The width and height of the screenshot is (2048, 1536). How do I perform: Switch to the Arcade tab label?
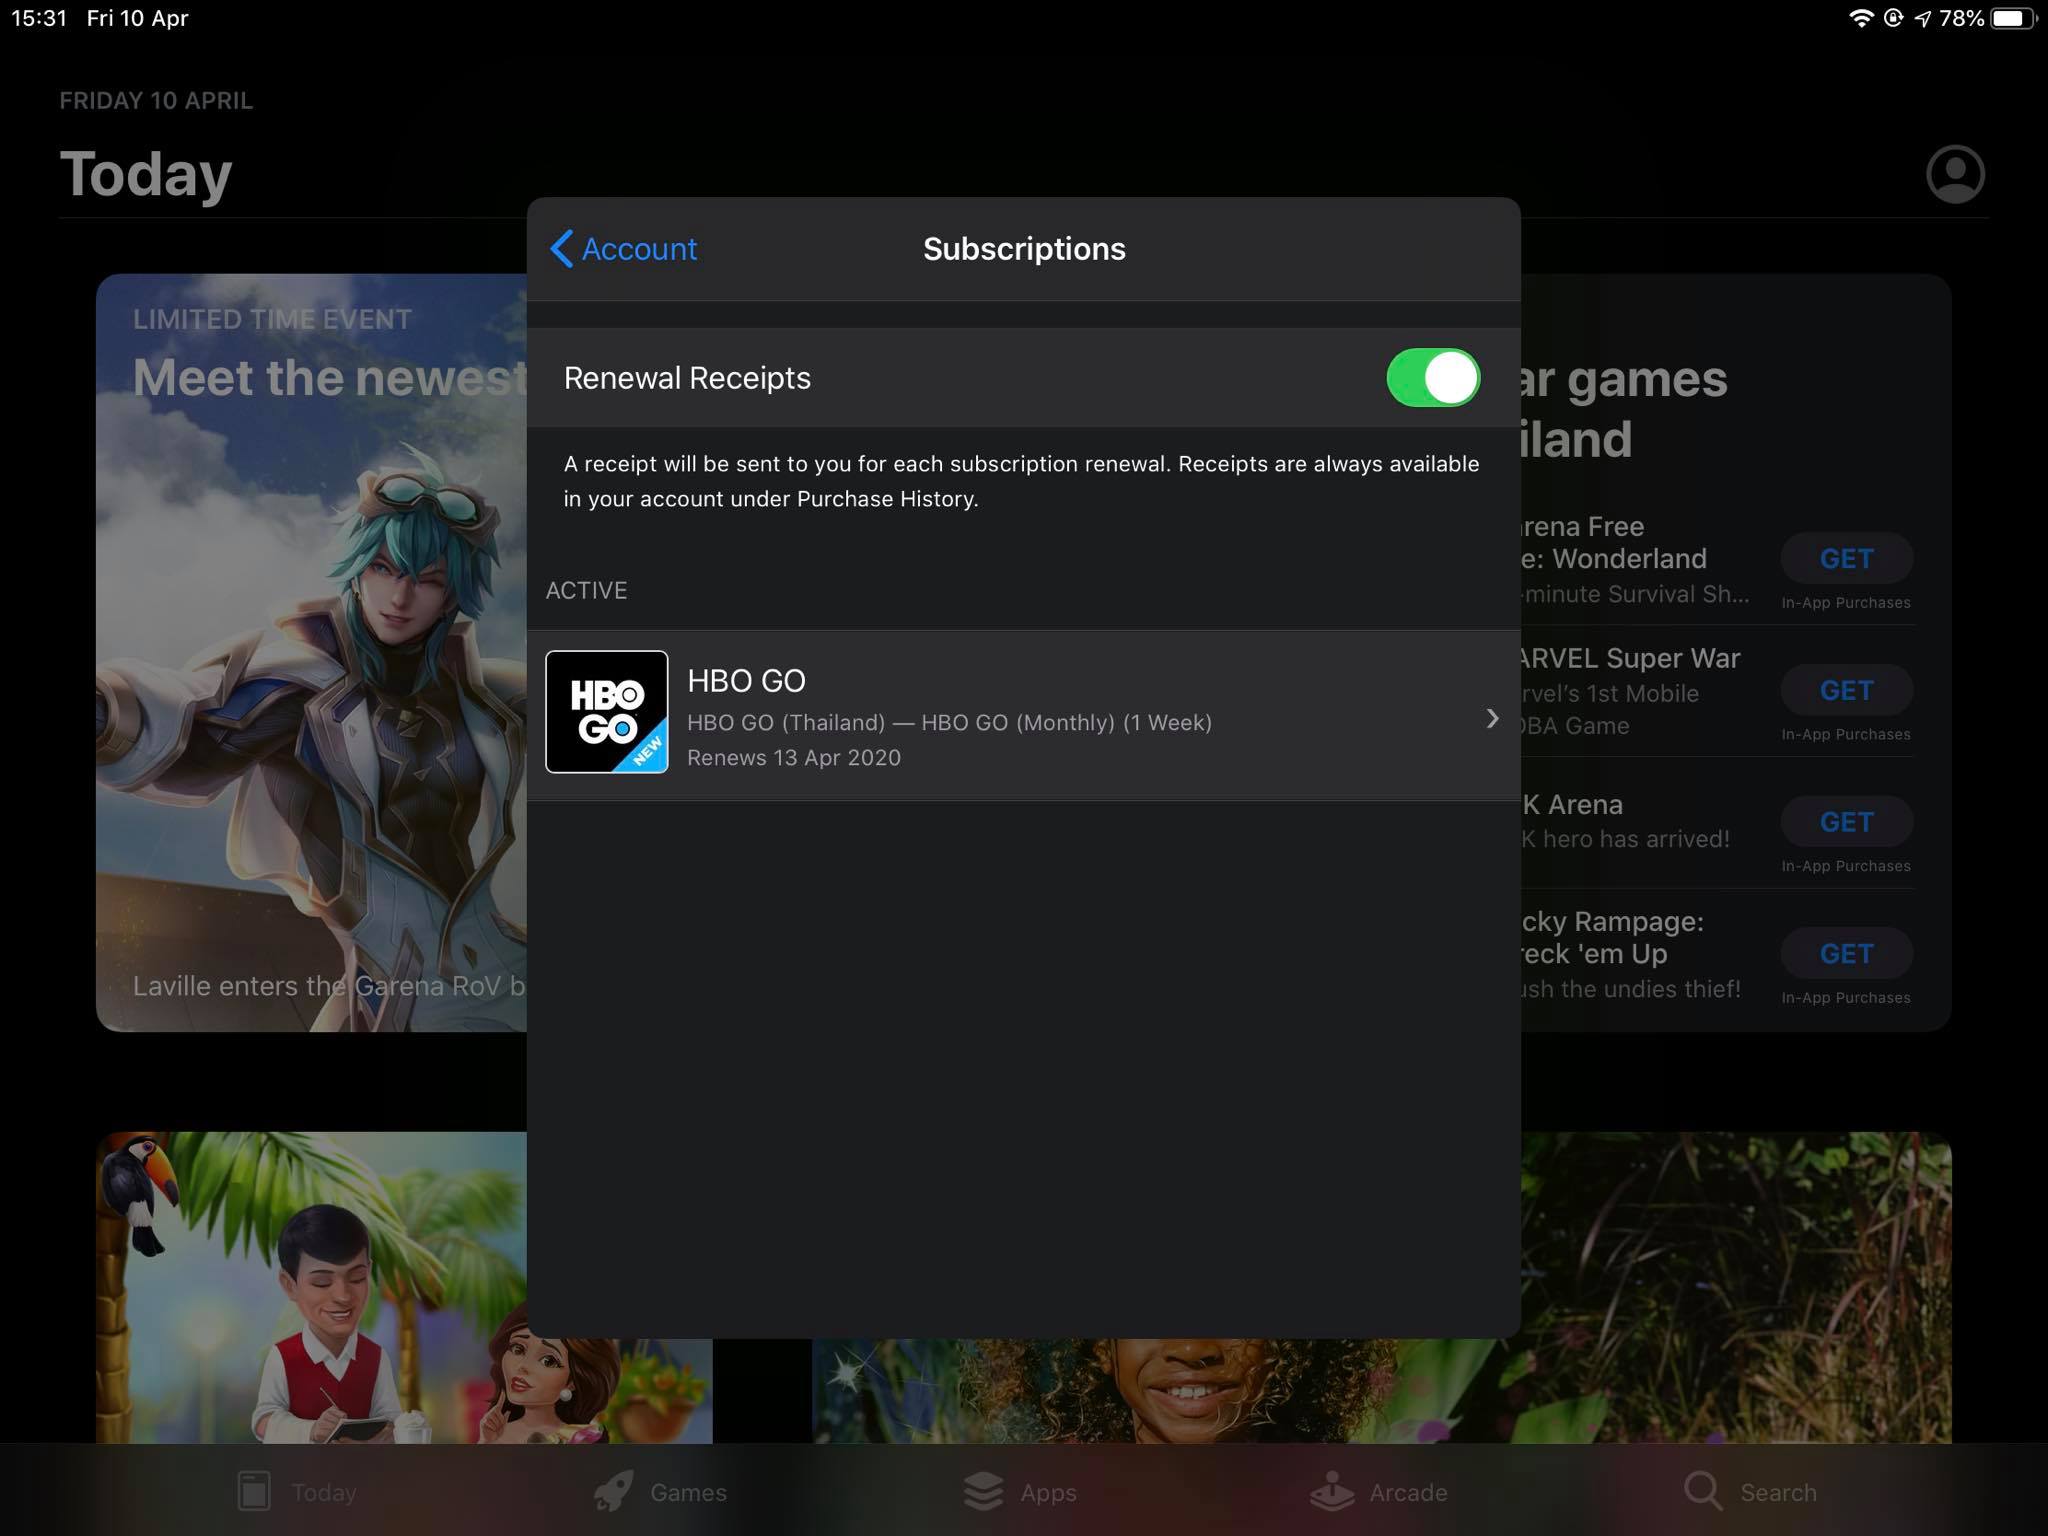(1408, 1493)
